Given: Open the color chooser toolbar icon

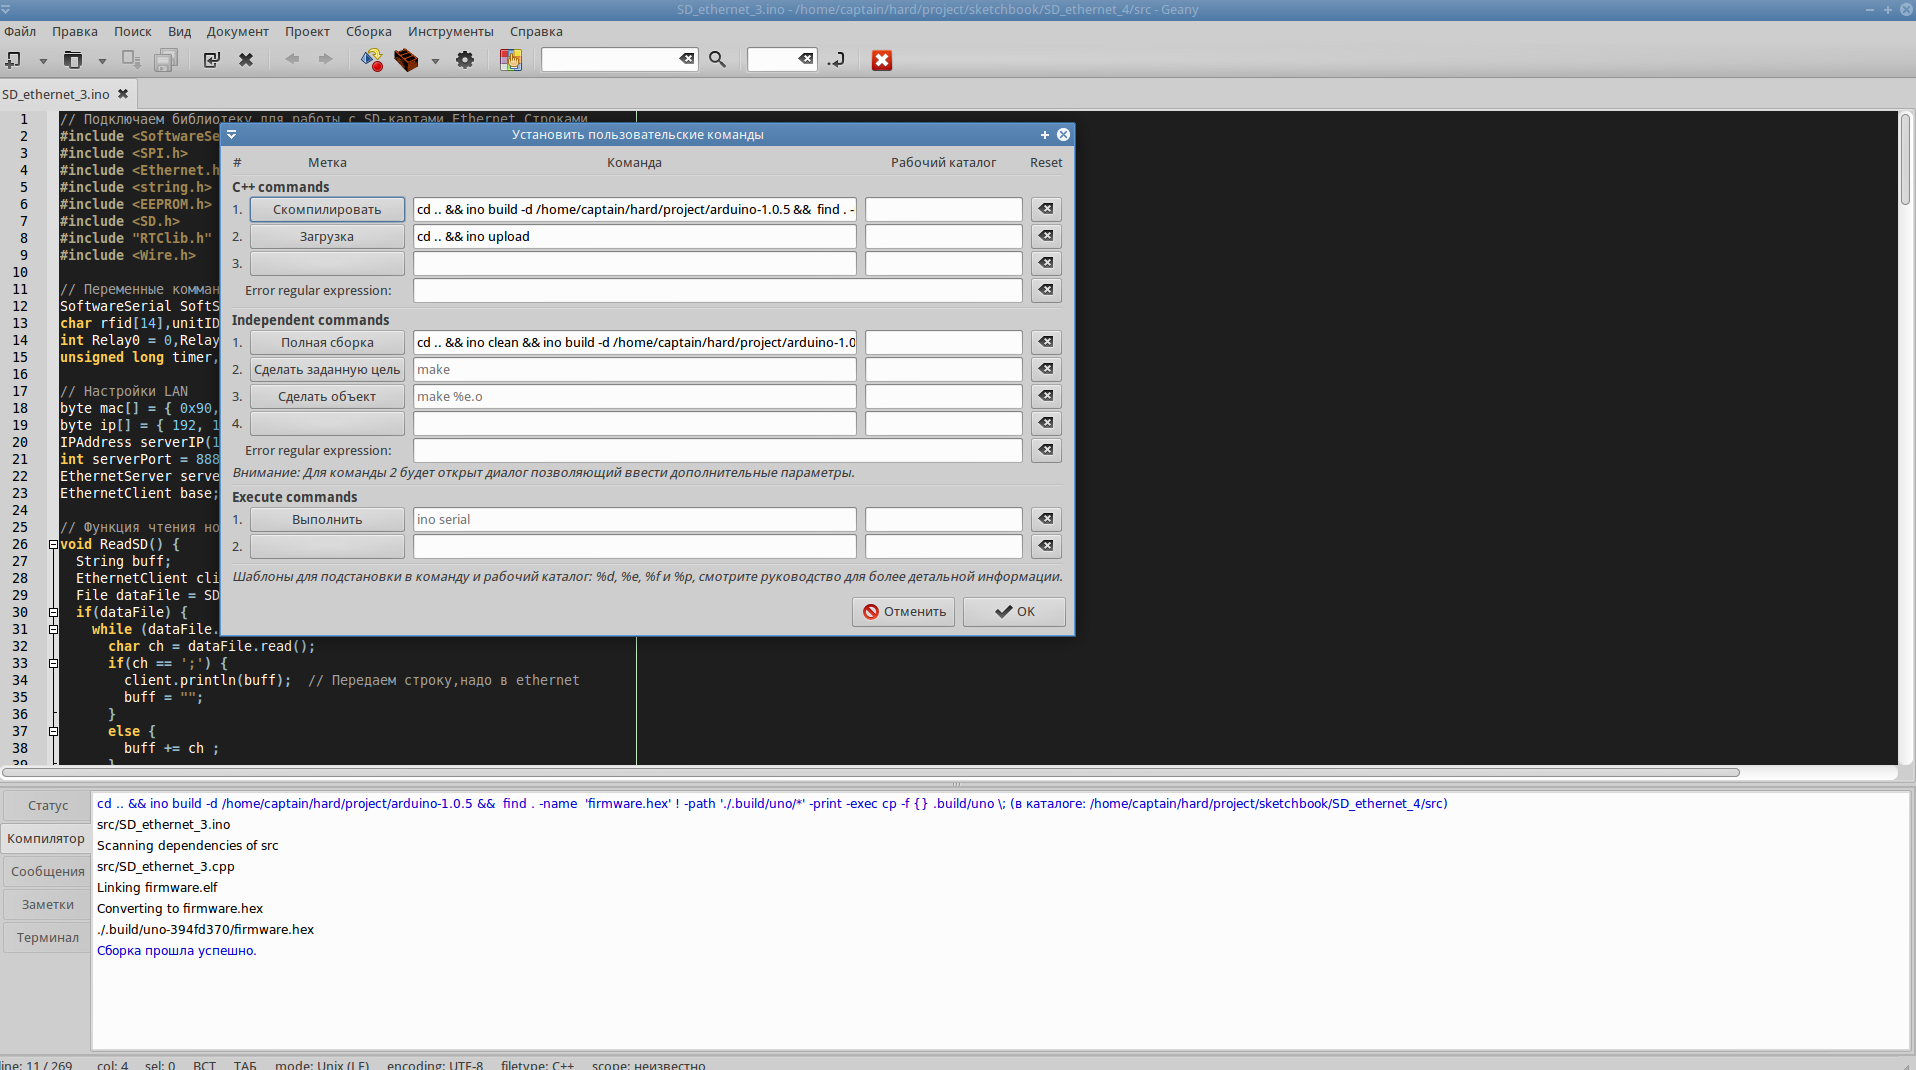Looking at the screenshot, I should click(x=511, y=60).
